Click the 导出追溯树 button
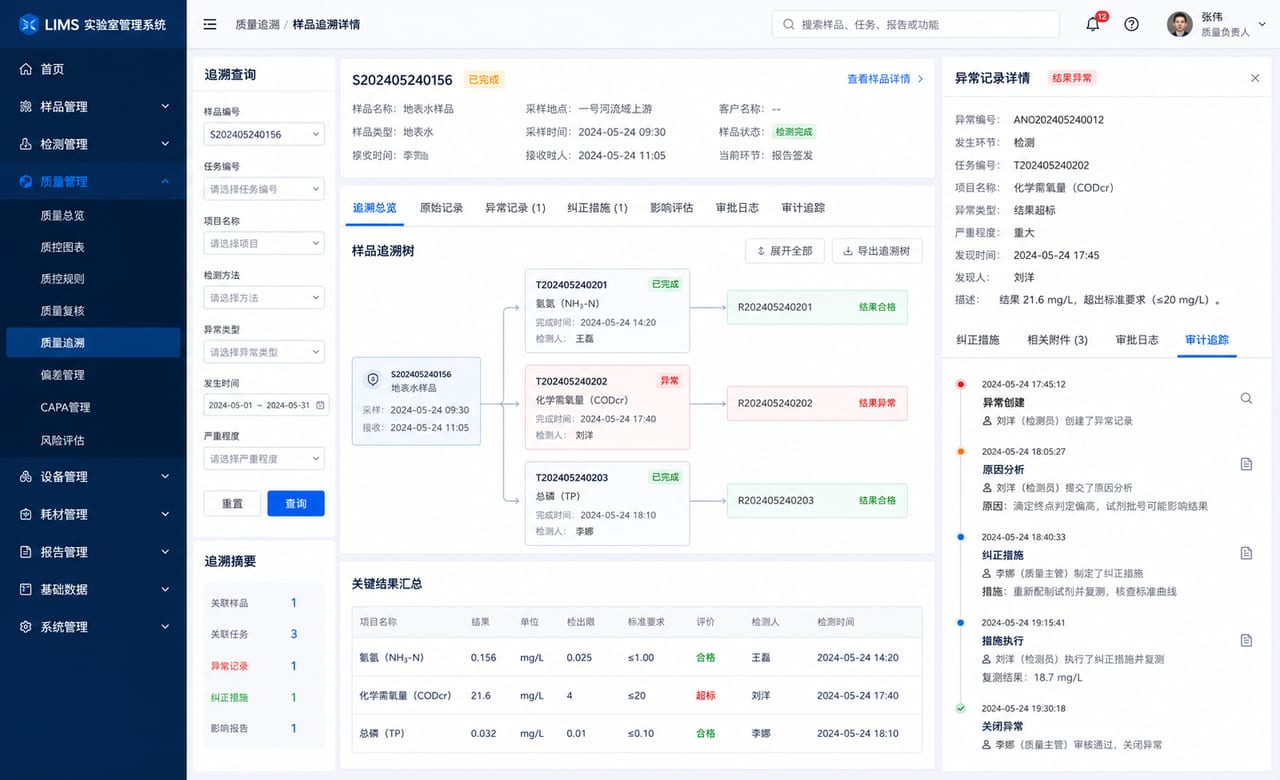This screenshot has height=780, width=1280. pyautogui.click(x=877, y=251)
